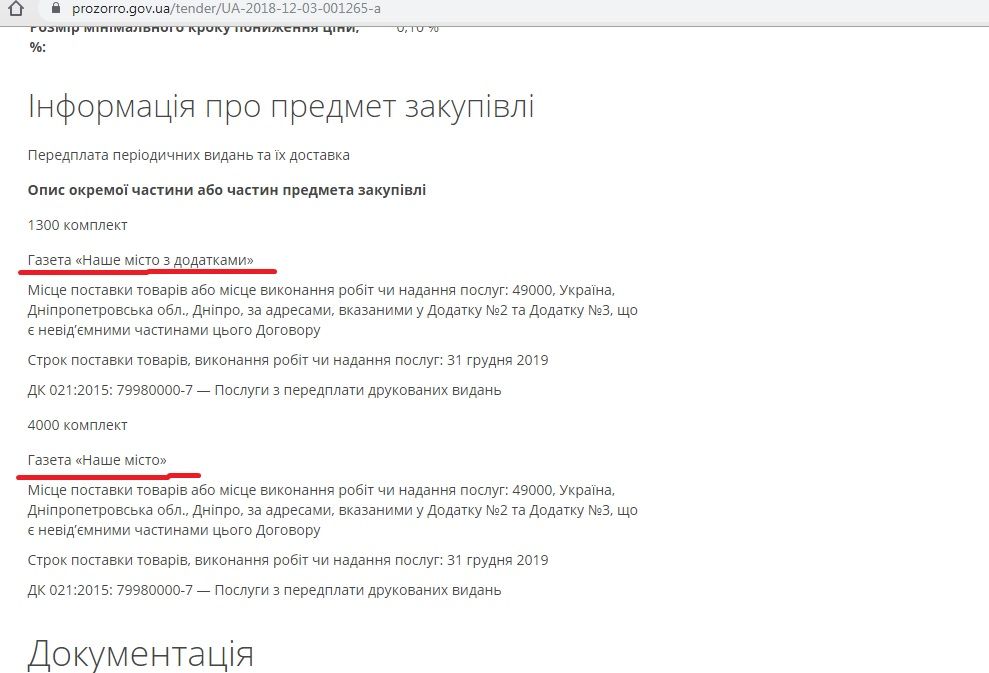Click bold label 'Опис окремої частини або частин'

[x=227, y=190]
